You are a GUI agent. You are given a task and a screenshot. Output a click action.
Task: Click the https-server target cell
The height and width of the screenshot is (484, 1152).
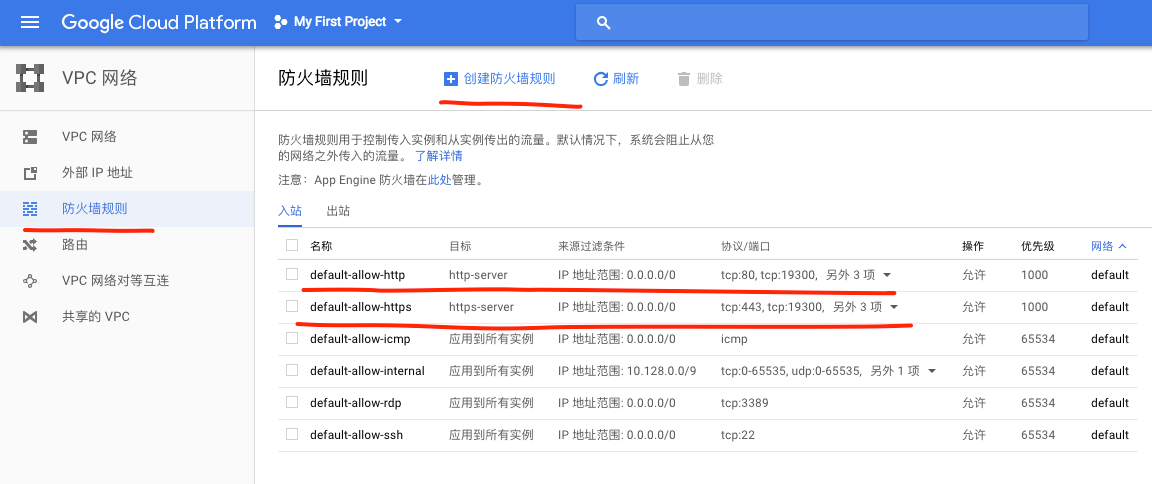tap(481, 306)
